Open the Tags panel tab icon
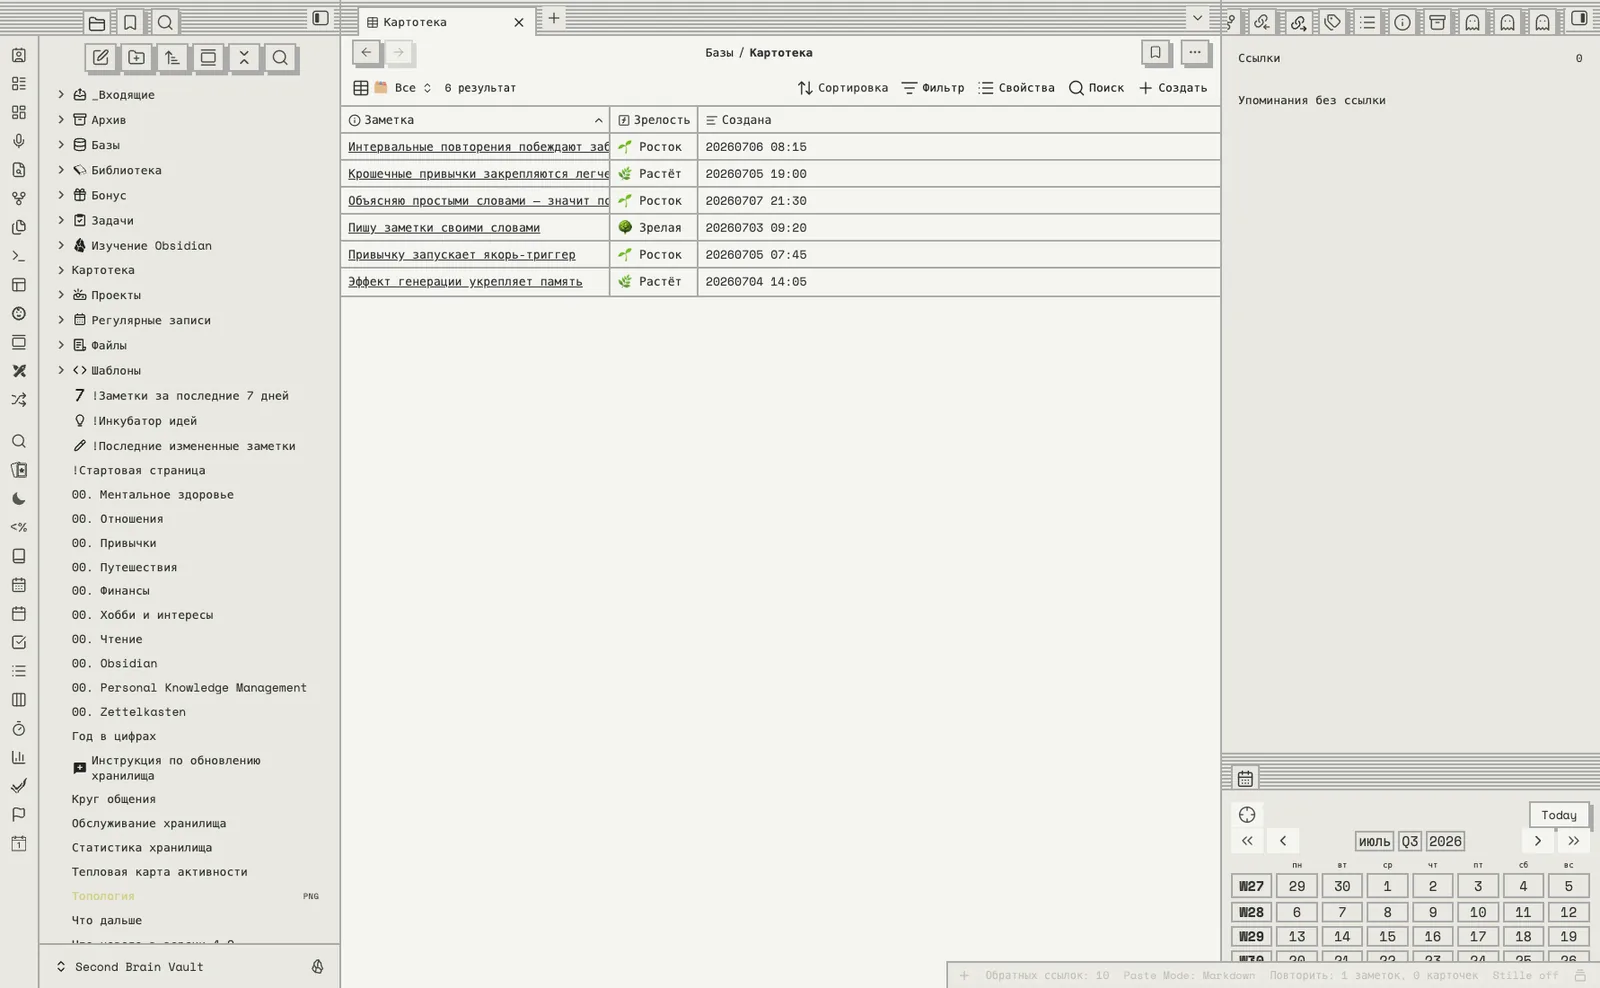Image resolution: width=1600 pixels, height=988 pixels. point(1333,22)
